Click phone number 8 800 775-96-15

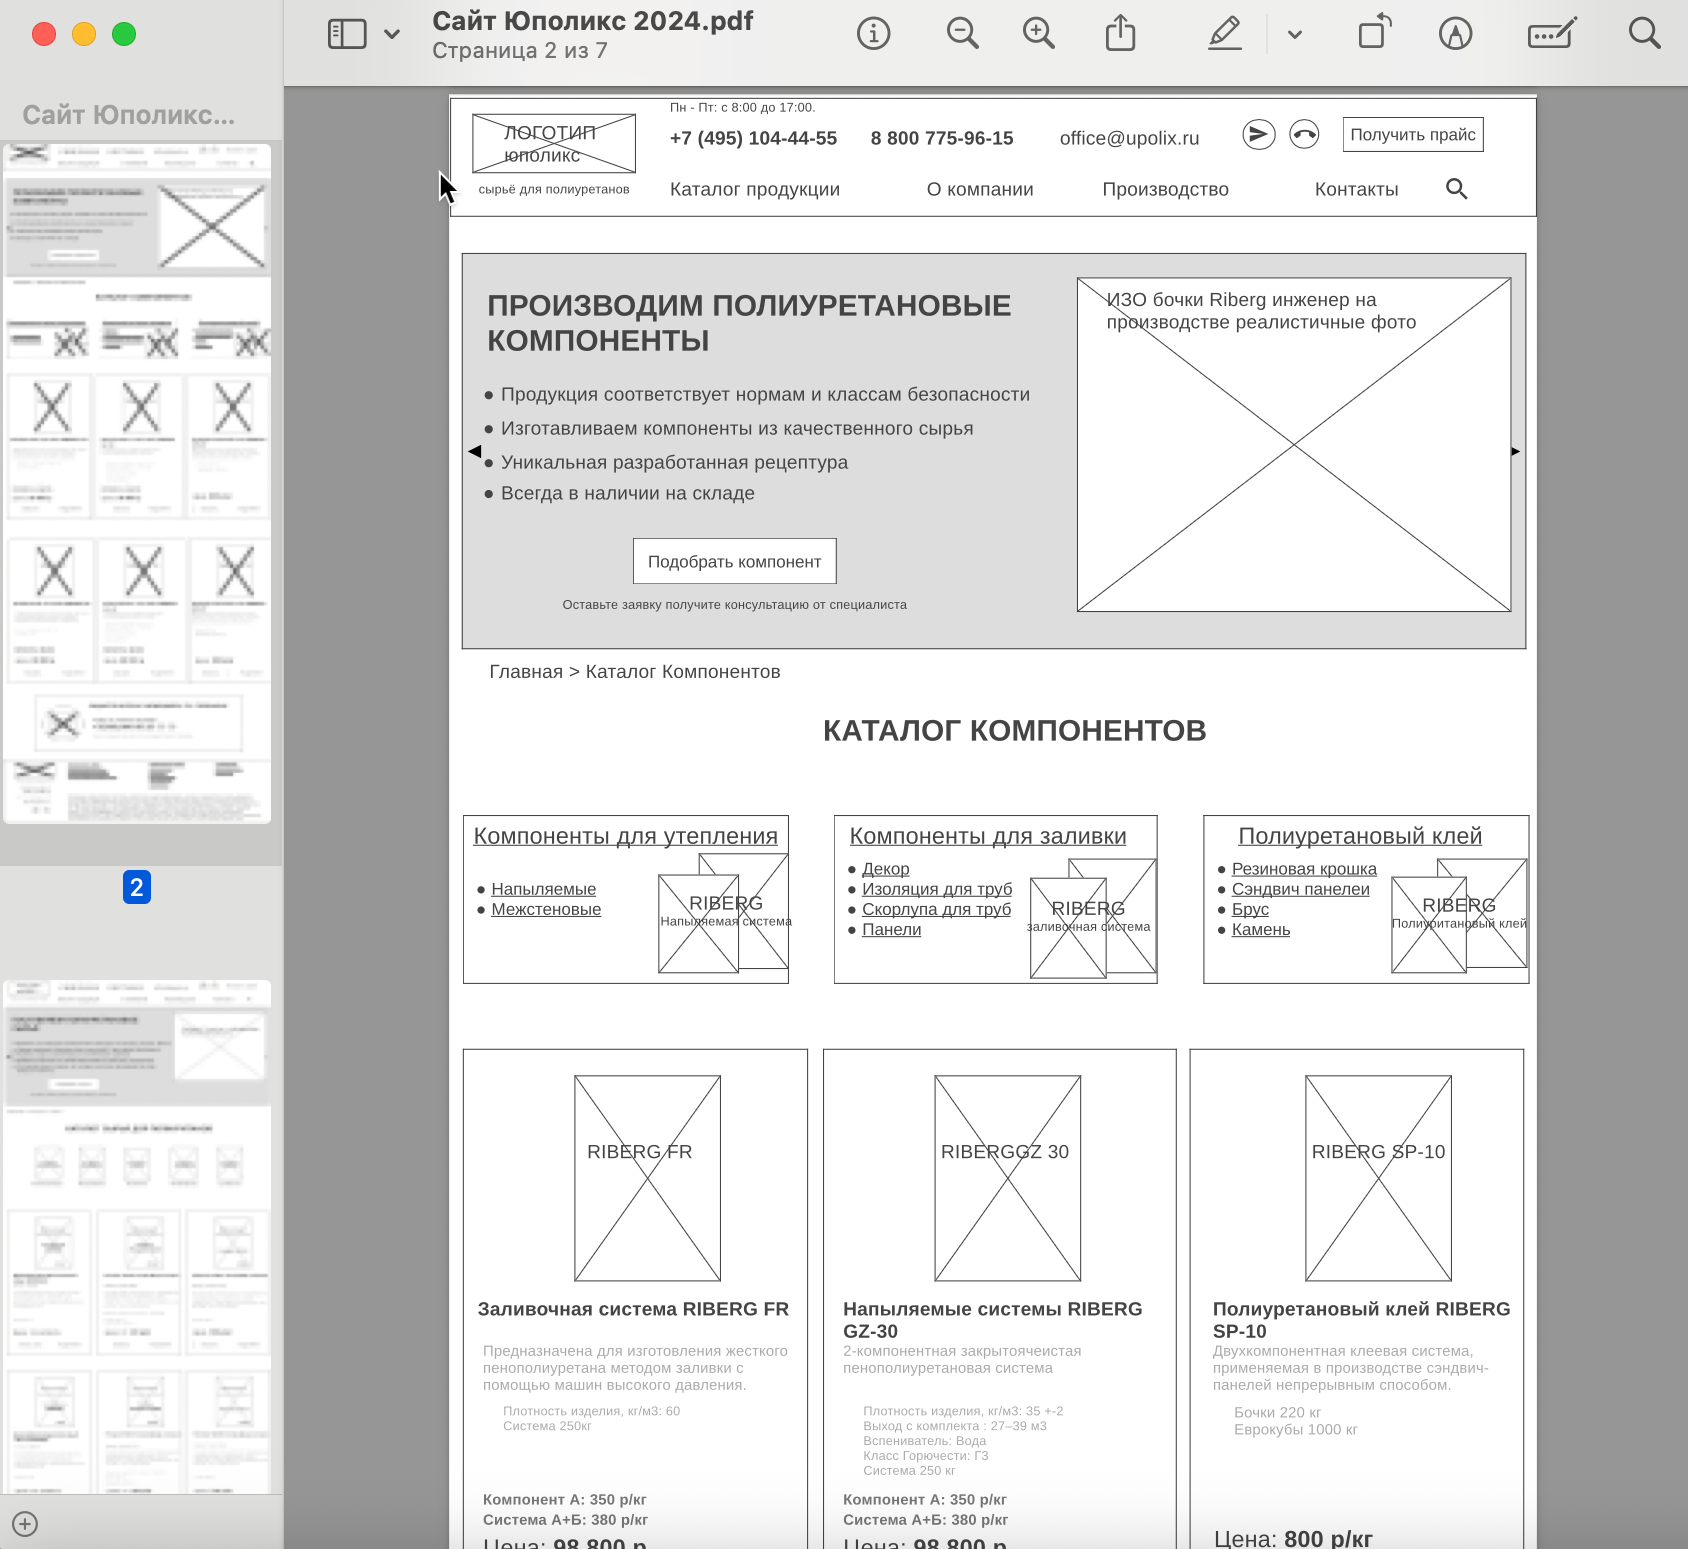coord(942,138)
